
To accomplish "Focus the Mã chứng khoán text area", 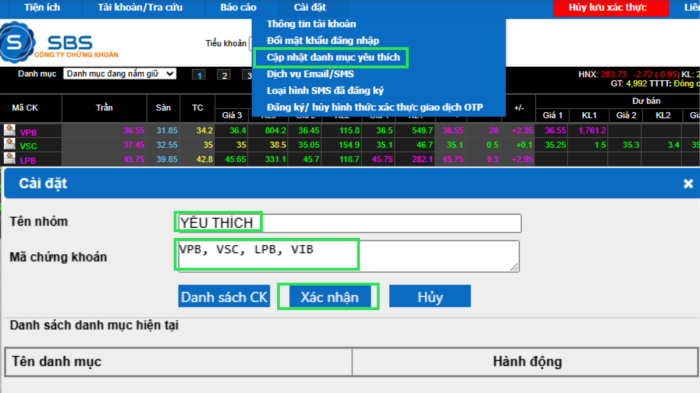I will coord(348,256).
